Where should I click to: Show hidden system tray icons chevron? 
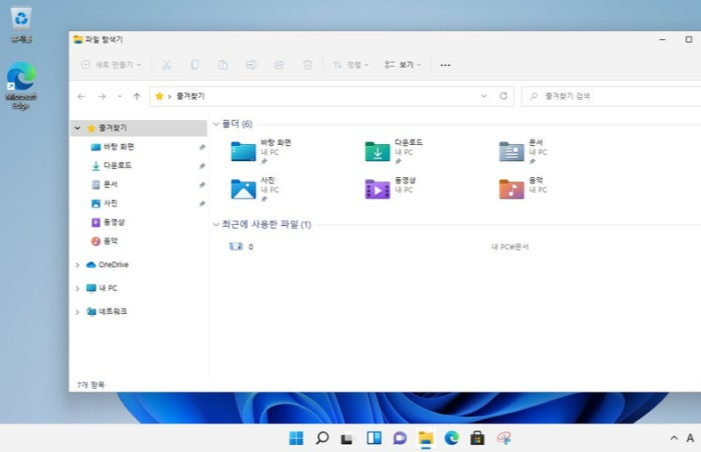click(674, 438)
